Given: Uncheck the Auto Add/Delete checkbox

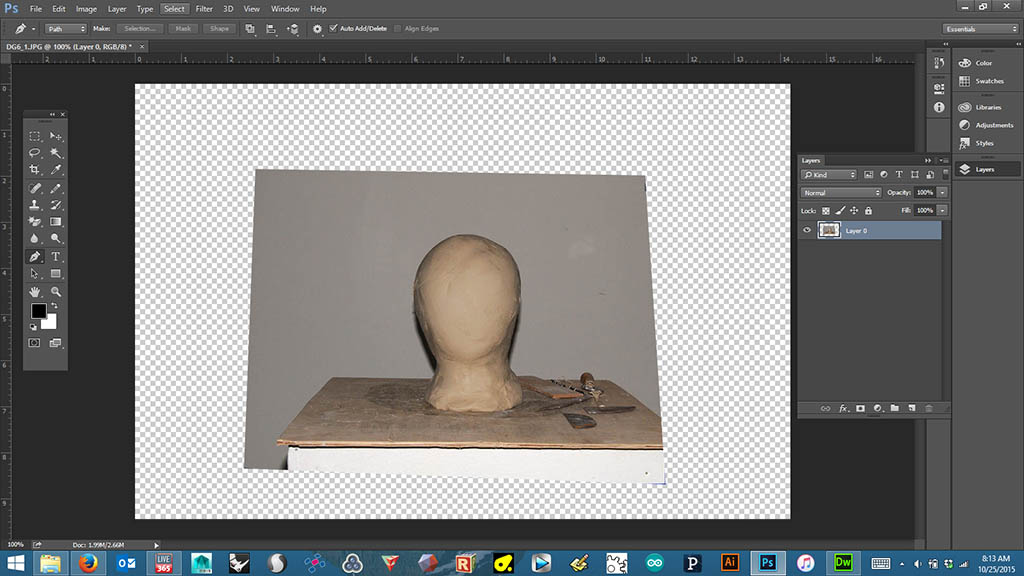Looking at the screenshot, I should click(333, 28).
